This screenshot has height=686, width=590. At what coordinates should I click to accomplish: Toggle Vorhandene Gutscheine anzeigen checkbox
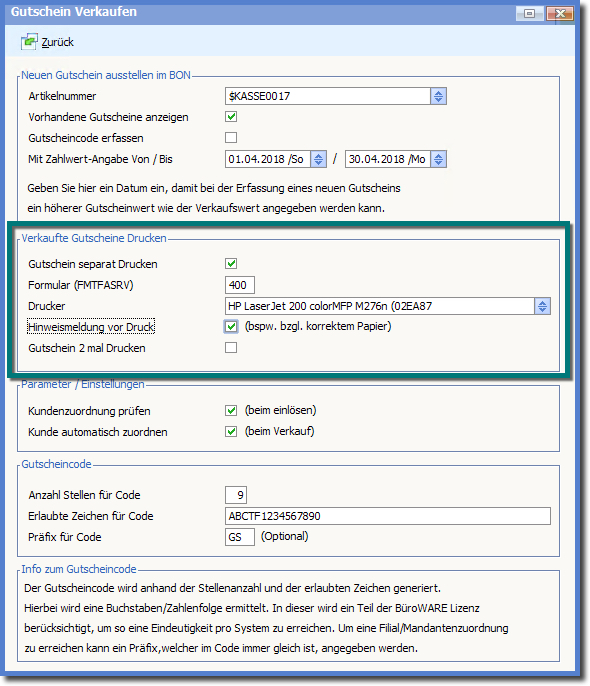pyautogui.click(x=231, y=117)
